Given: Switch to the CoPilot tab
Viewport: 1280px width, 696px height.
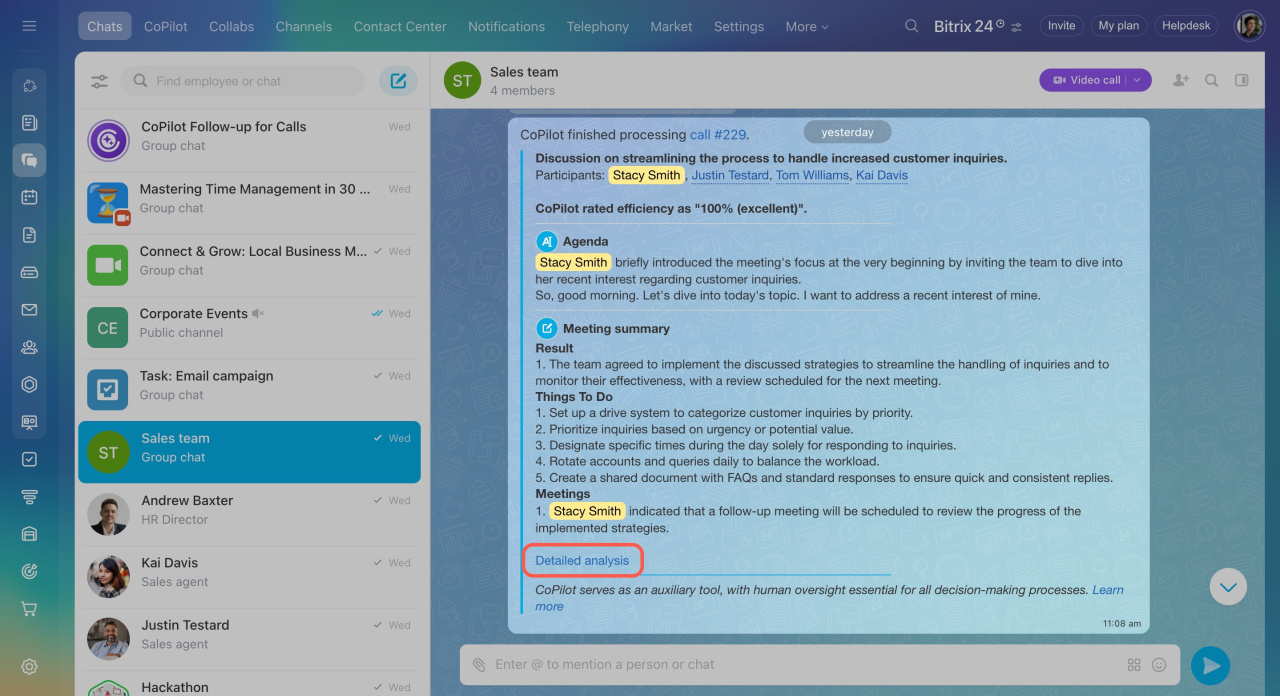Looking at the screenshot, I should [165, 27].
